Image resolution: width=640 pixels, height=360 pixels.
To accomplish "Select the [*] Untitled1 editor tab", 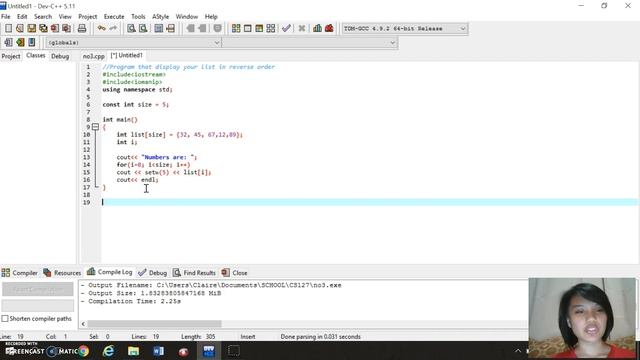I will tap(127, 56).
